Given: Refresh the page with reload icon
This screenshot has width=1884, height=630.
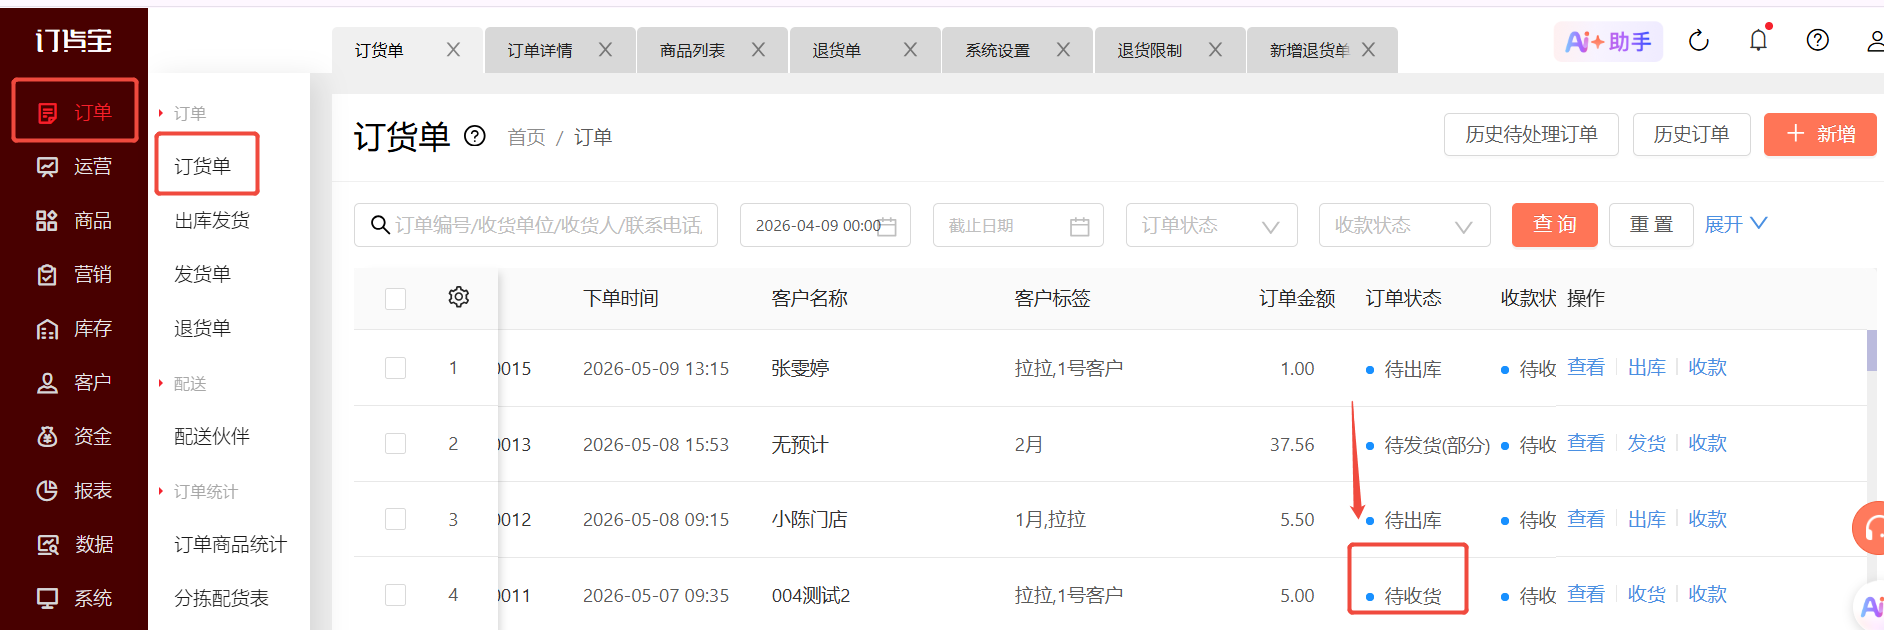Looking at the screenshot, I should [1699, 41].
